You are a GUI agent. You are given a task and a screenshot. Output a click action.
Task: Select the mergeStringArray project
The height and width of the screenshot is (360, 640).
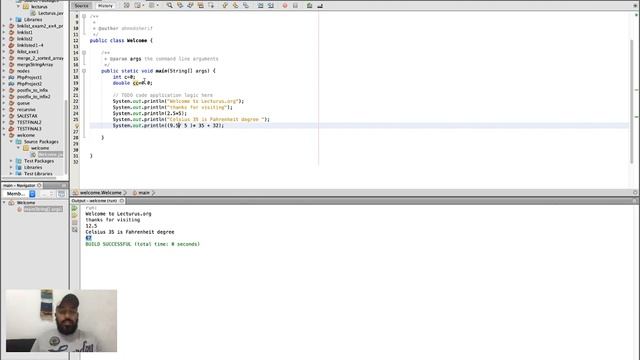tap(35, 64)
